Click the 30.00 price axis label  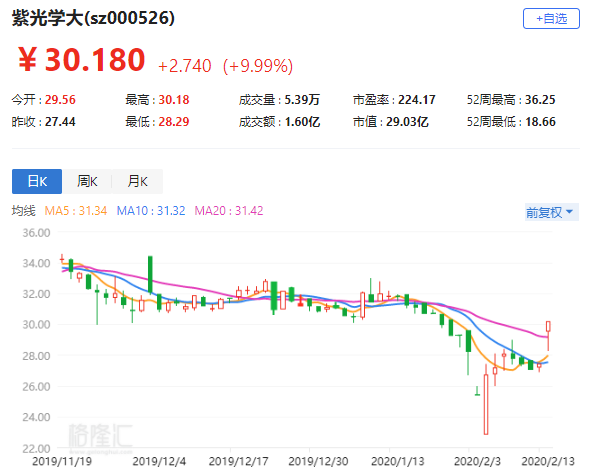[x=36, y=325]
